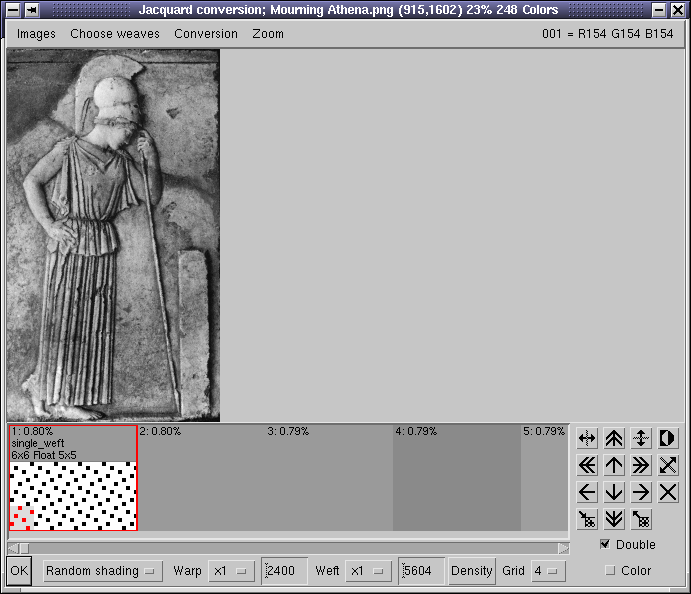Click the single left arrow icon
691x594 pixels.
(x=587, y=492)
